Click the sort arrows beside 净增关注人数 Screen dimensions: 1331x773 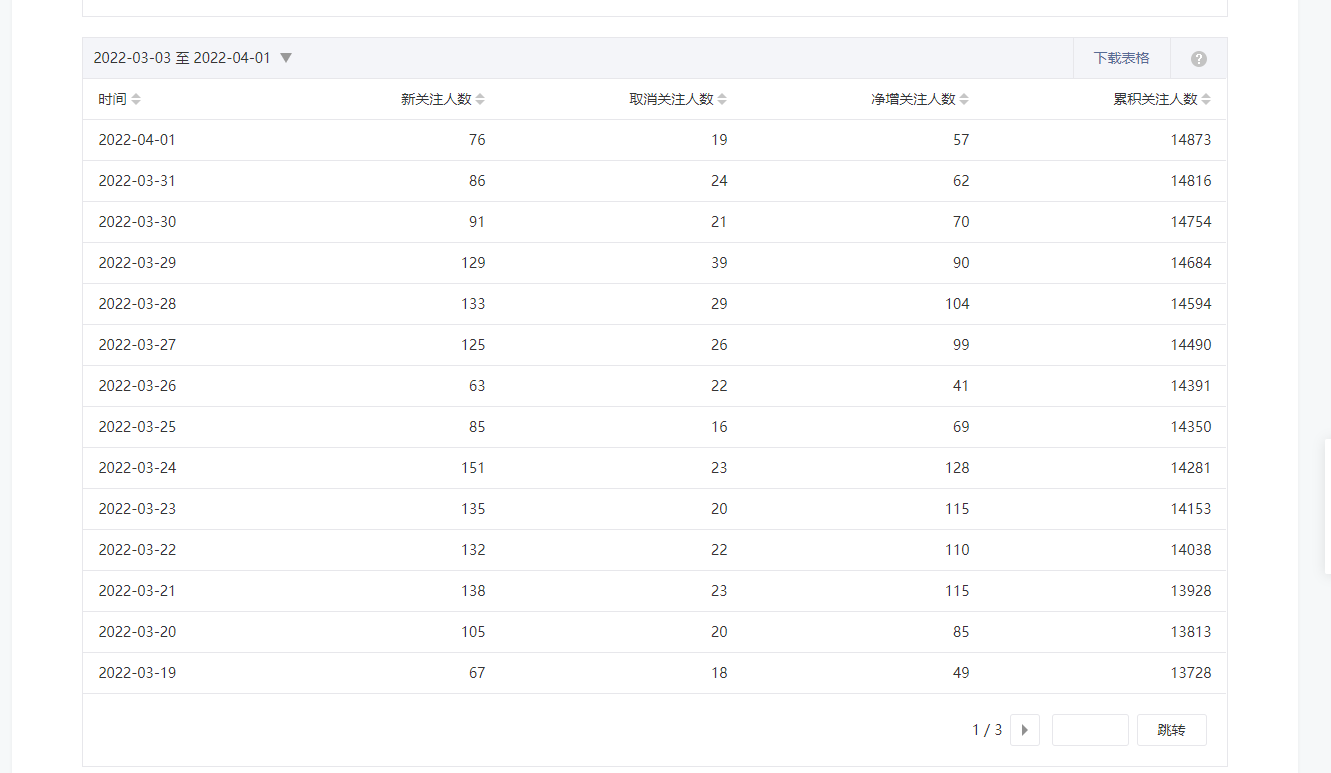pyautogui.click(x=964, y=99)
